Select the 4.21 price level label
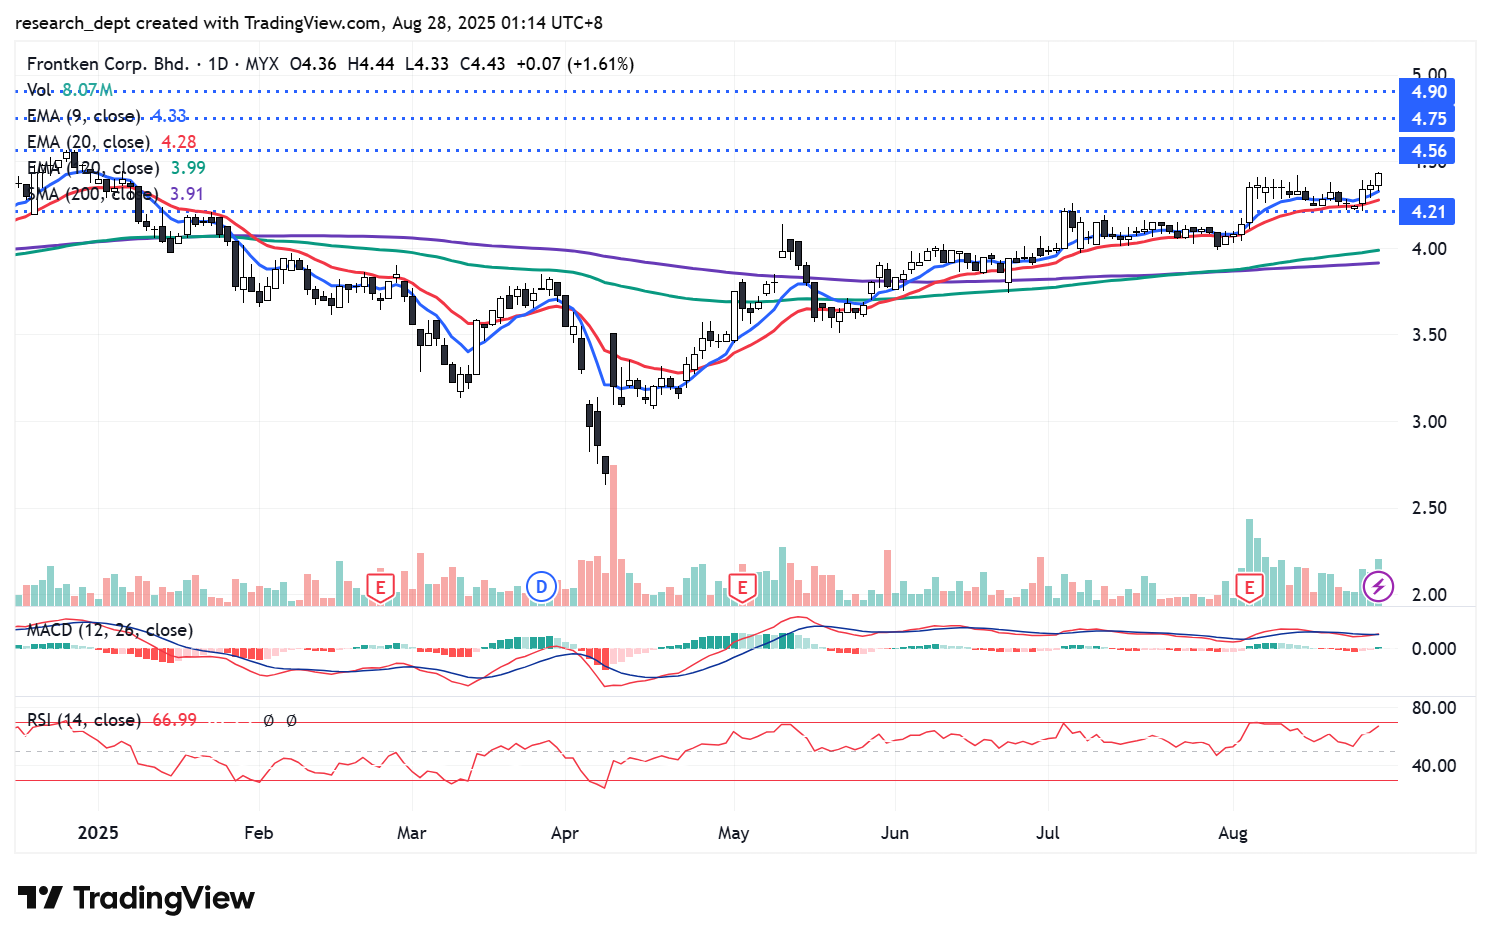The height and width of the screenshot is (943, 1491). pyautogui.click(x=1429, y=212)
